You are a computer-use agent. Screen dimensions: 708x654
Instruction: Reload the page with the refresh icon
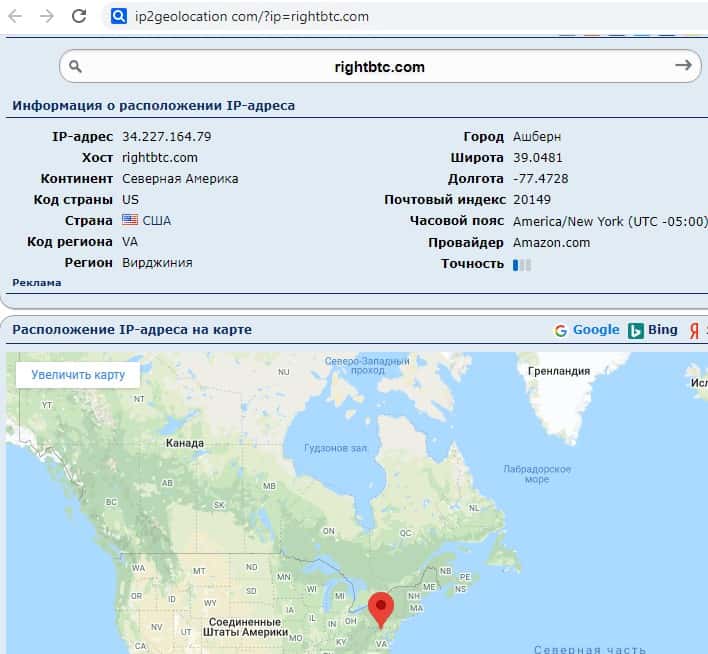tap(79, 16)
